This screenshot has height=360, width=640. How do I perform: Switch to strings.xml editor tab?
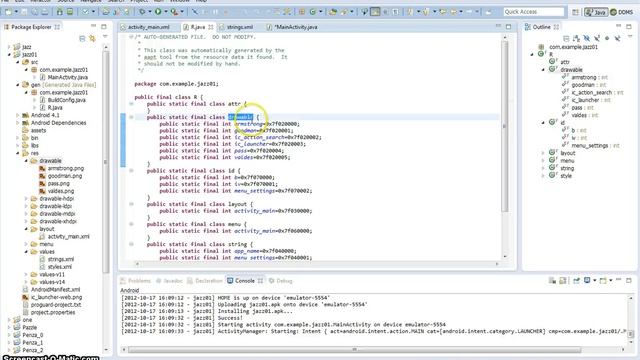click(240, 27)
